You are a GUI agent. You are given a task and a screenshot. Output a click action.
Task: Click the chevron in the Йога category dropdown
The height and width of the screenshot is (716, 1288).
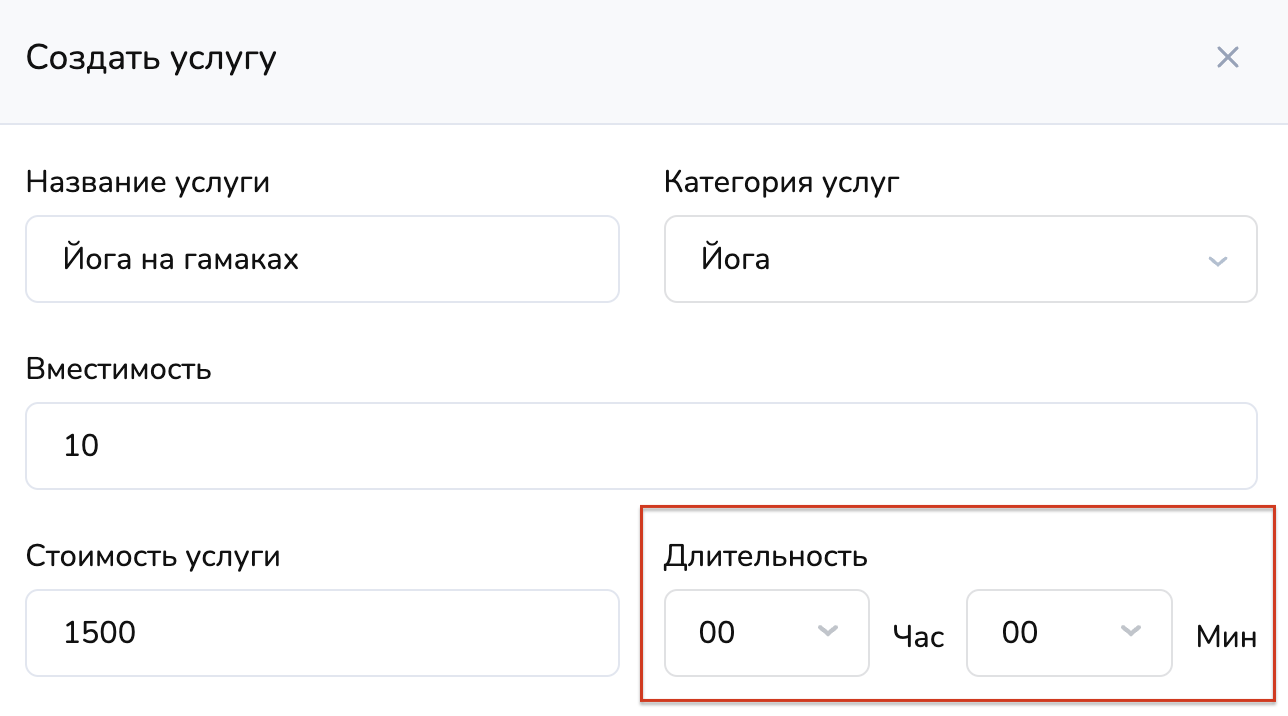(1217, 261)
